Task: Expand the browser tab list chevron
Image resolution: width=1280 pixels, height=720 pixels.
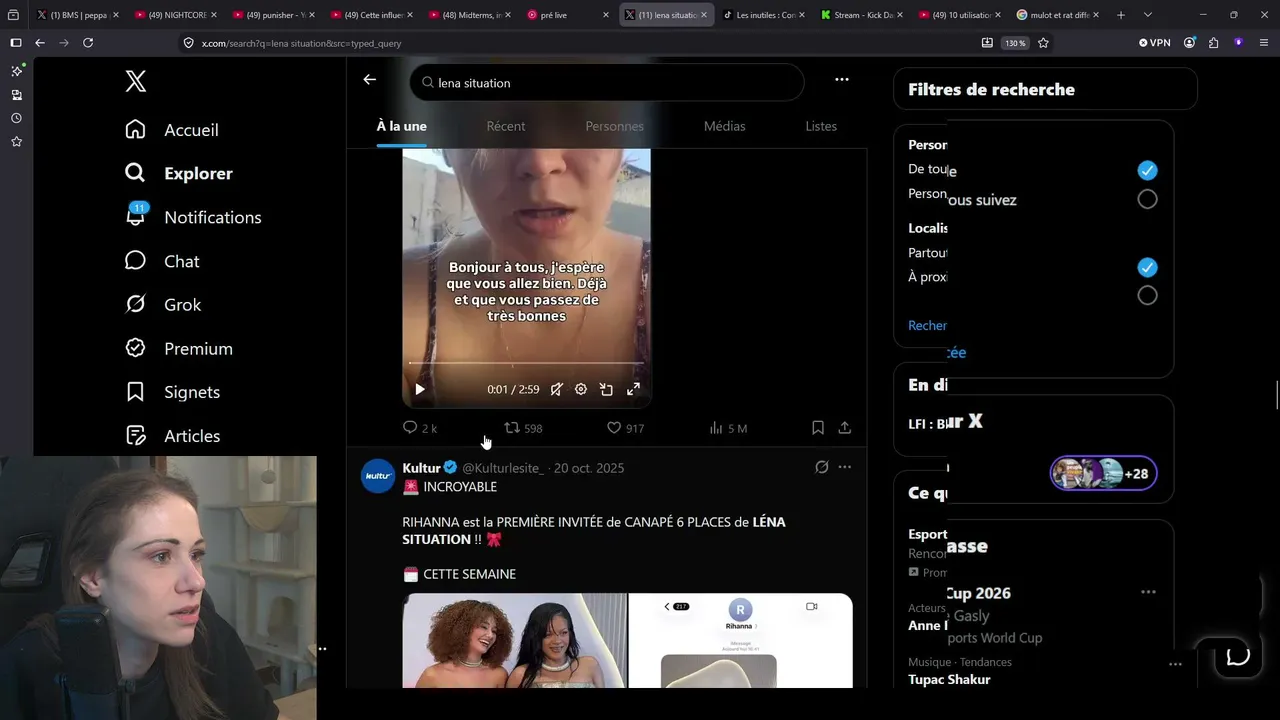Action: (x=1147, y=15)
